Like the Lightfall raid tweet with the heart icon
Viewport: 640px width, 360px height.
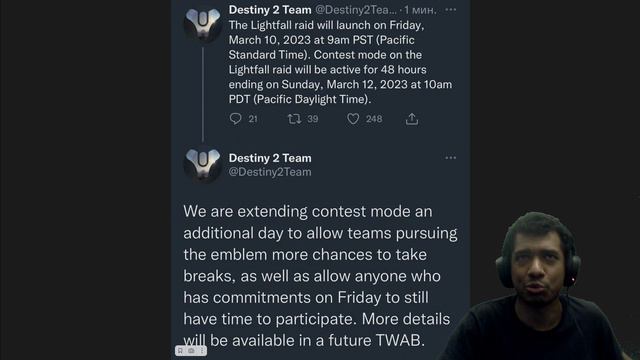pos(353,119)
